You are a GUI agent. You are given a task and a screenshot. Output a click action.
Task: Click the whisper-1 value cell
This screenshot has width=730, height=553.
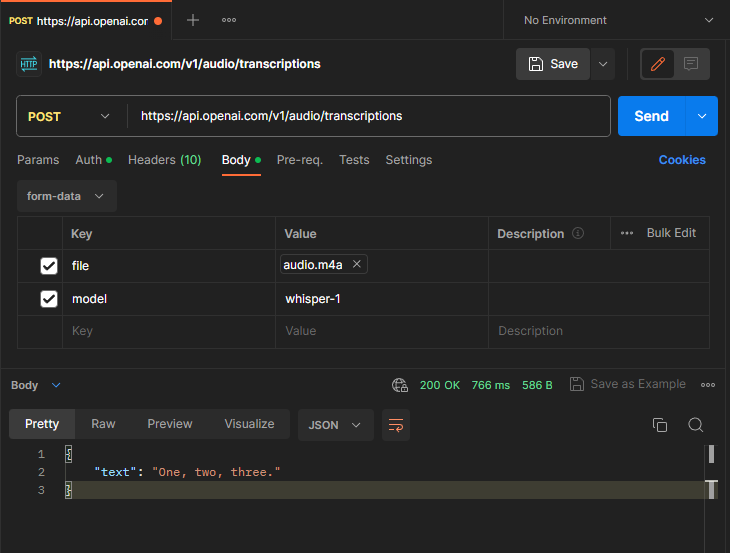tap(382, 299)
